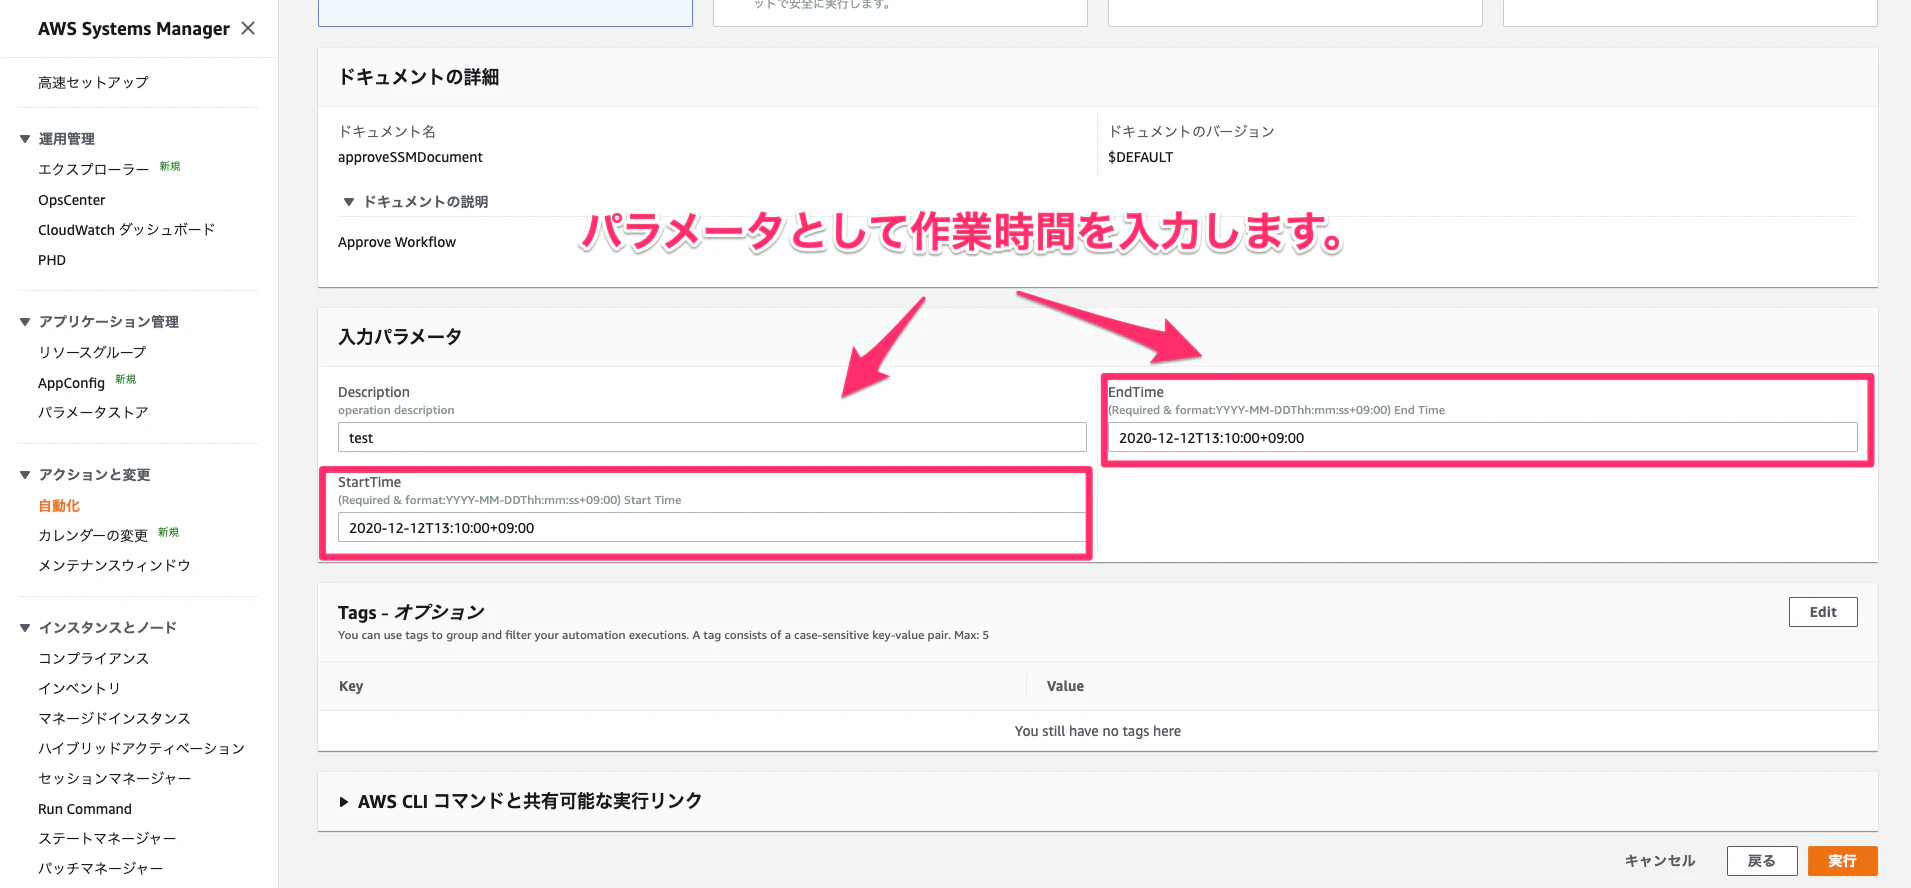Open エクスプローラー page

93,169
